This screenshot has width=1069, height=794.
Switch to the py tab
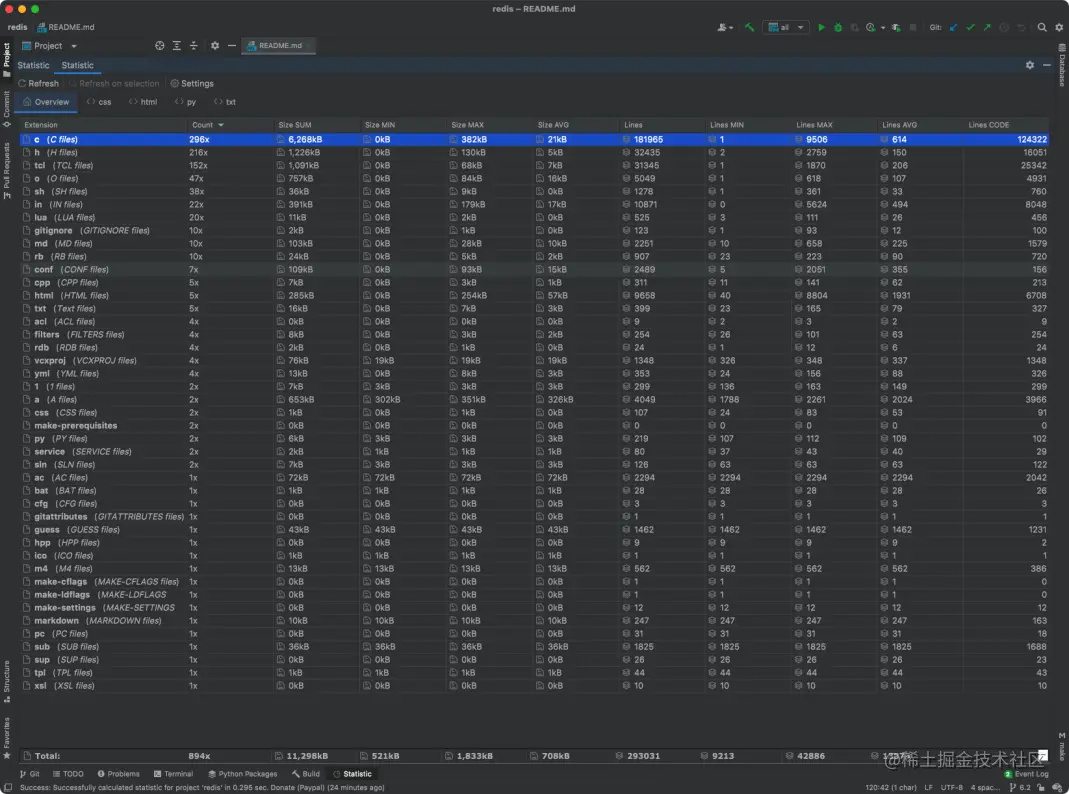coord(185,102)
